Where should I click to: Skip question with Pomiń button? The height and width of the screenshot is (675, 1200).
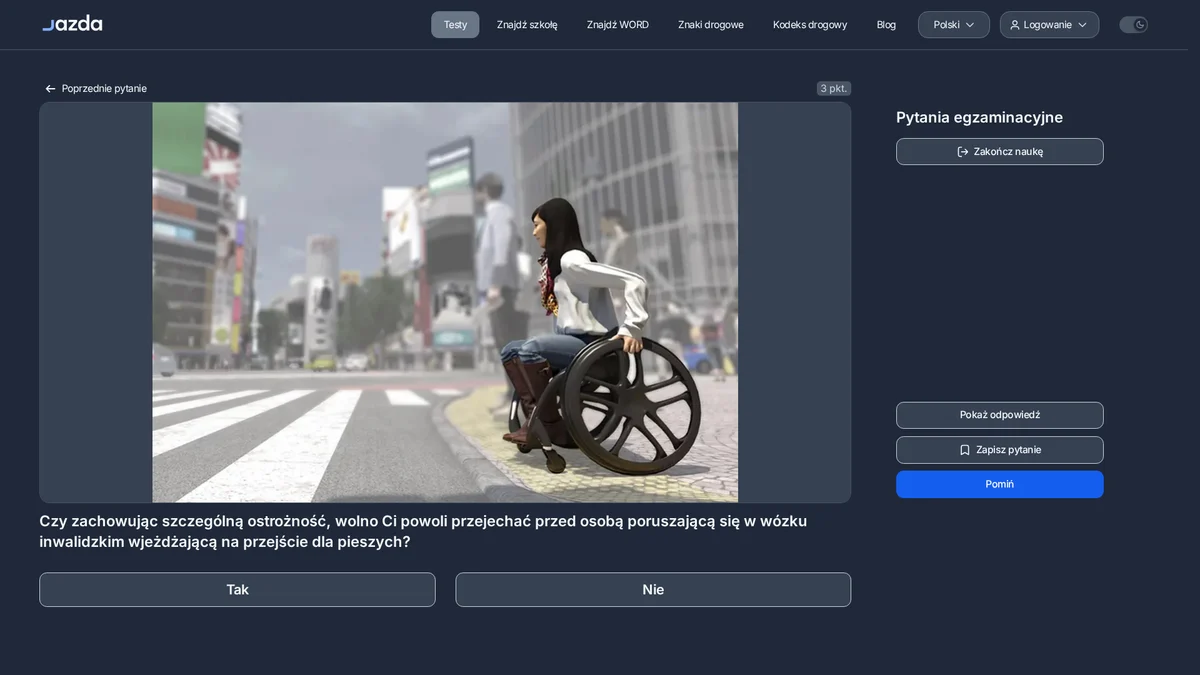pos(1000,484)
